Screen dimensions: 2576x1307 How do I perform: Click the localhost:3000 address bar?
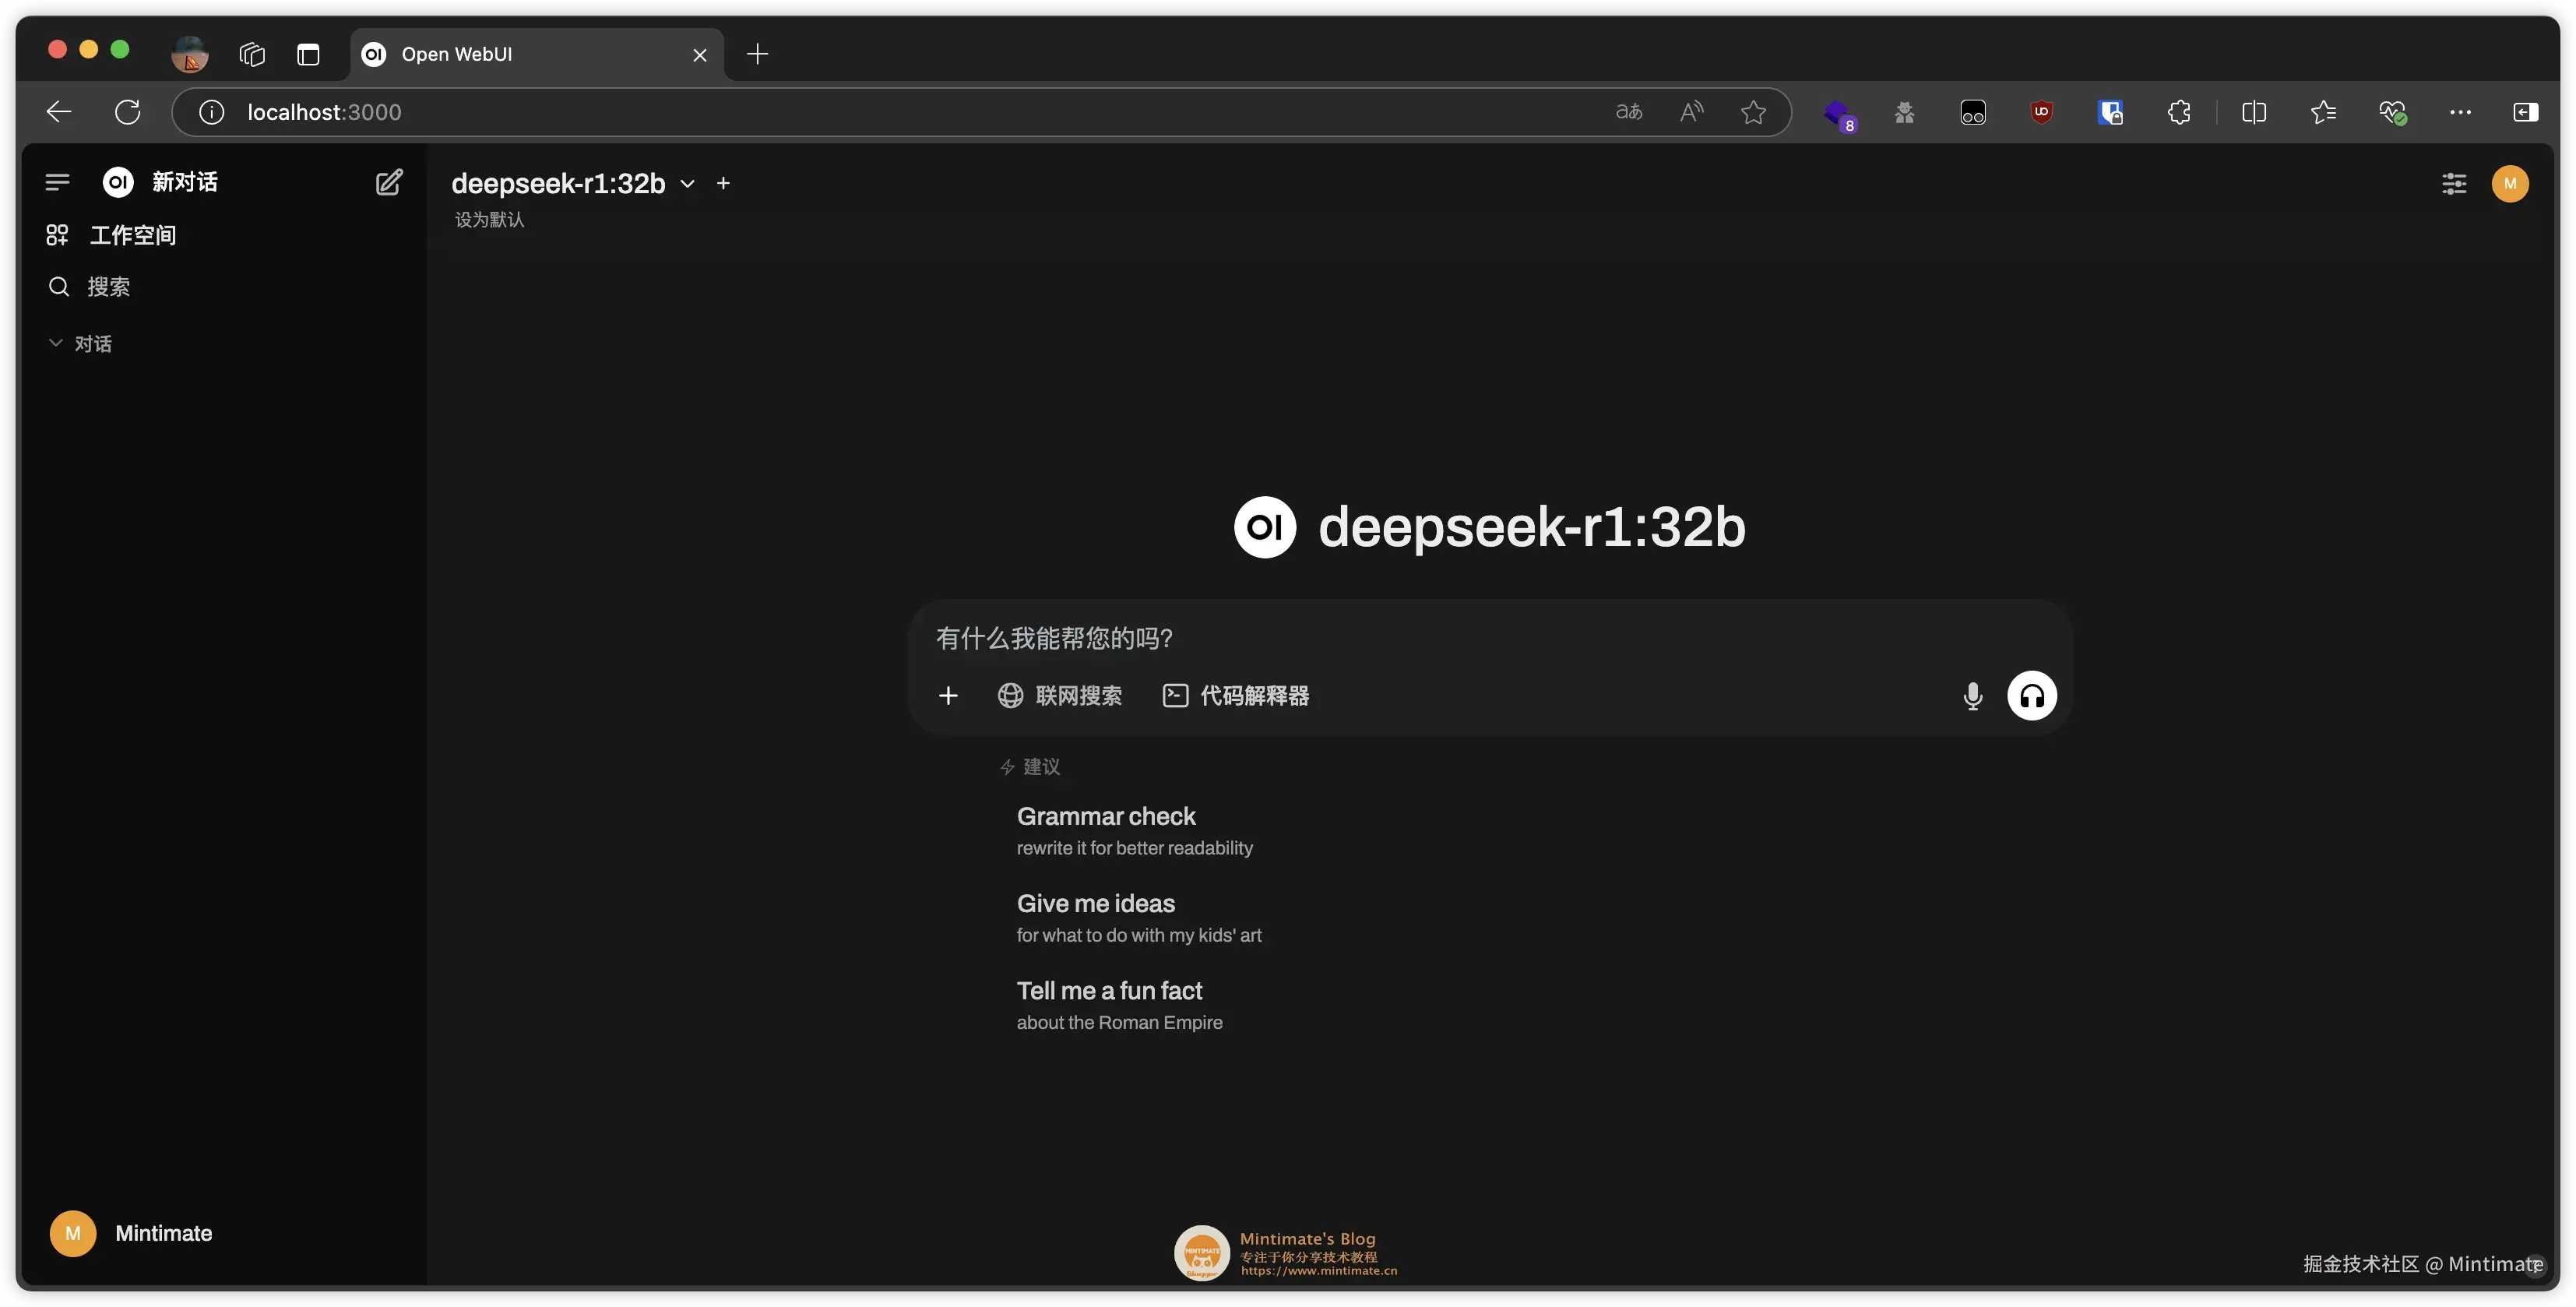(x=324, y=112)
